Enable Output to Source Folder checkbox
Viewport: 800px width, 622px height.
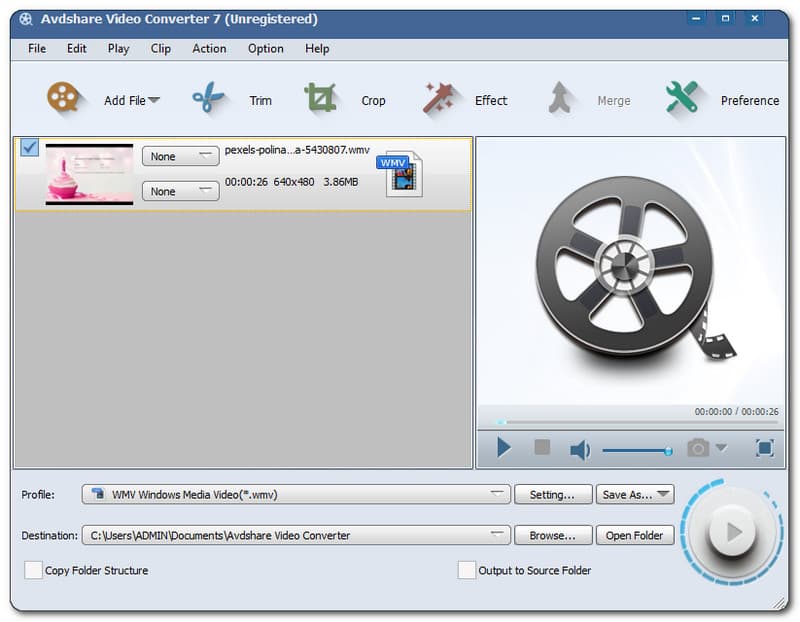click(466, 570)
